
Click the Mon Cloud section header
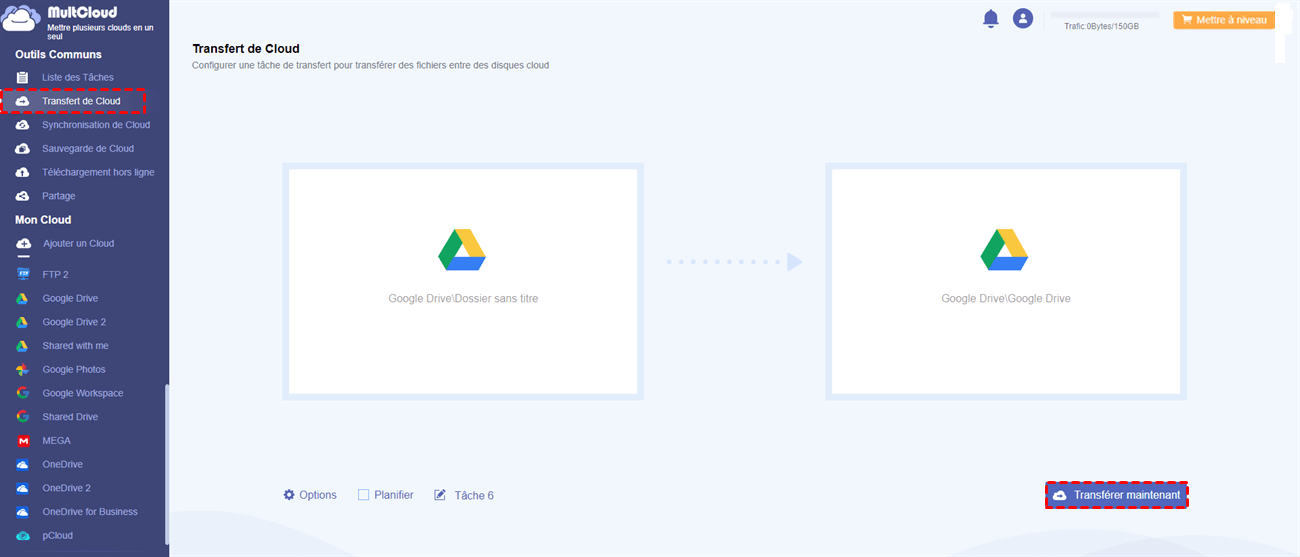[43, 220]
